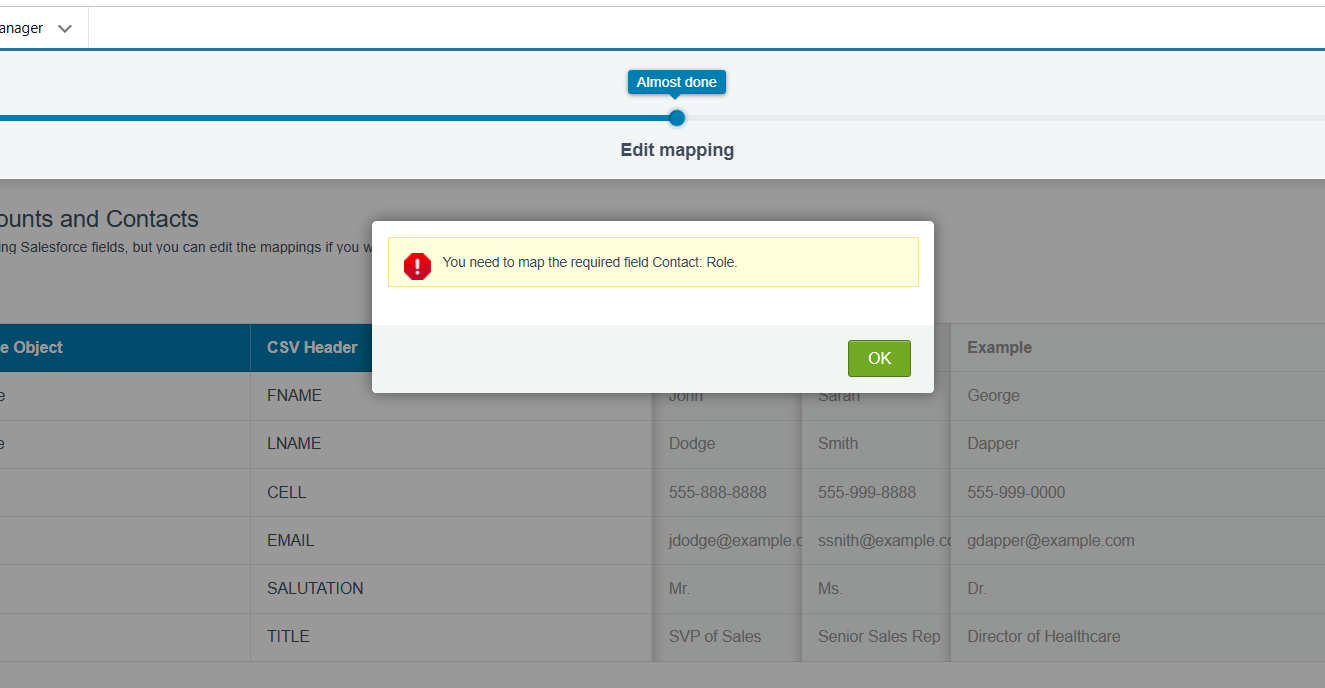Click the 555-888-8888 phone value

pos(718,492)
